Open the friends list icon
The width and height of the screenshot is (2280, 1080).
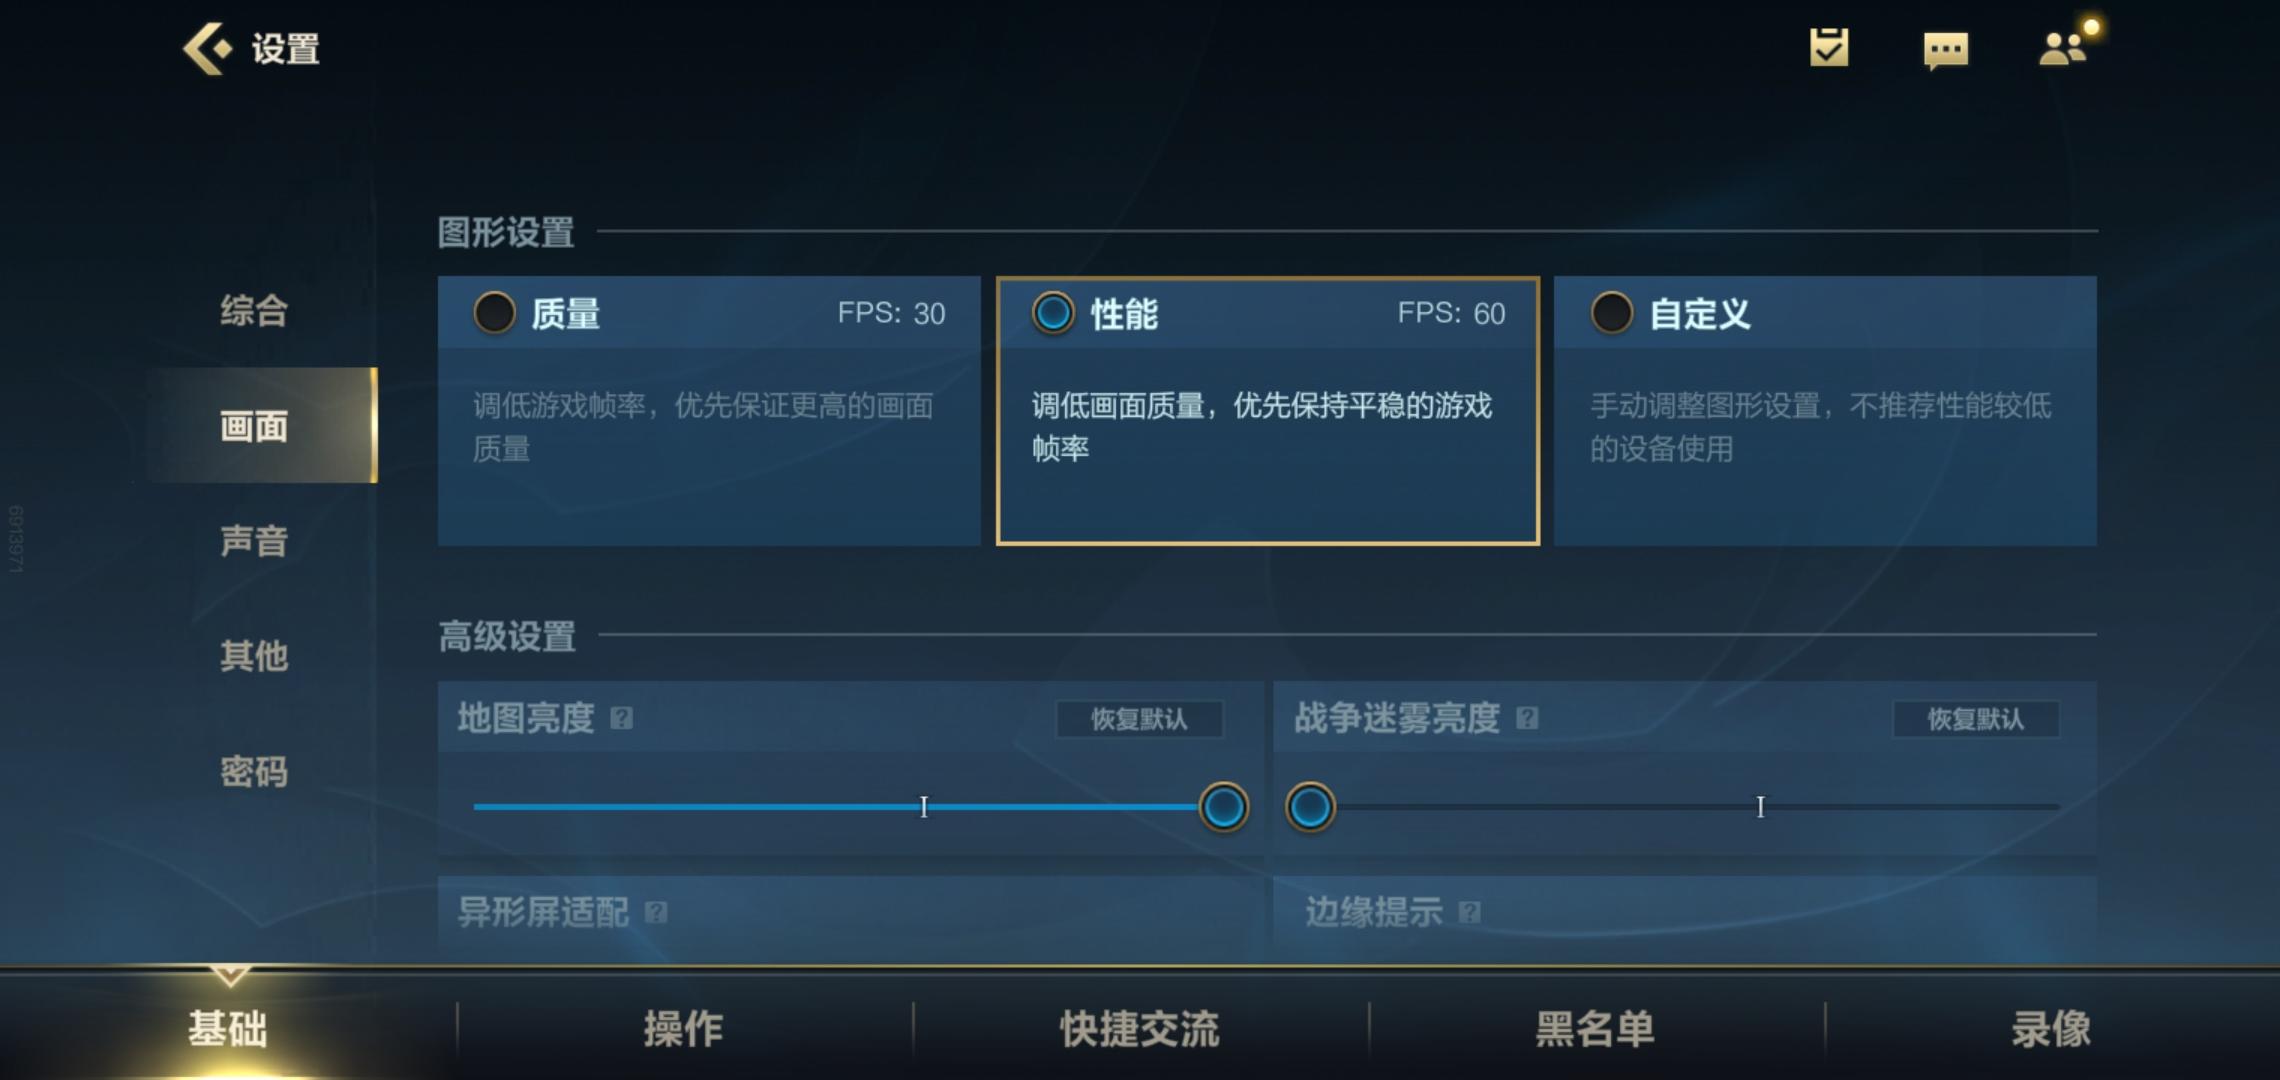(2063, 47)
